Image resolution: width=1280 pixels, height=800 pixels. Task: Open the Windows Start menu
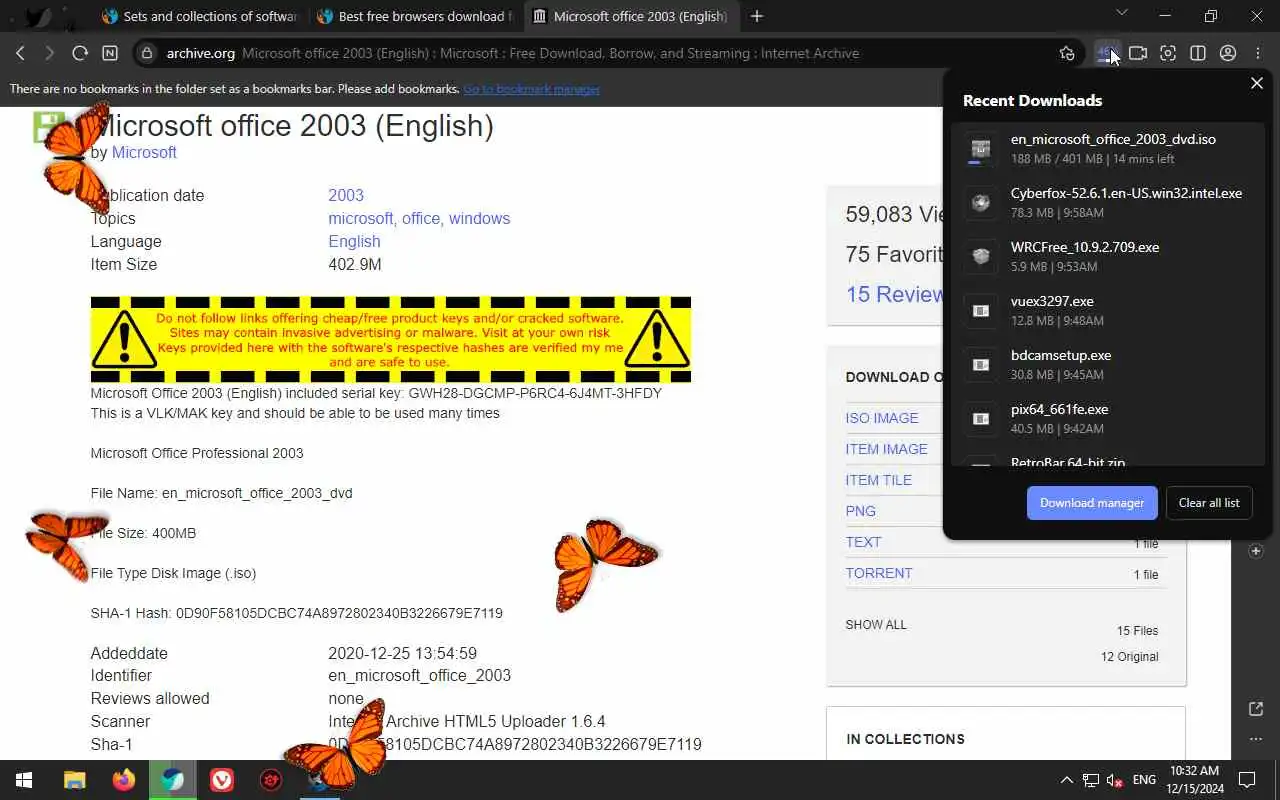pos(24,780)
